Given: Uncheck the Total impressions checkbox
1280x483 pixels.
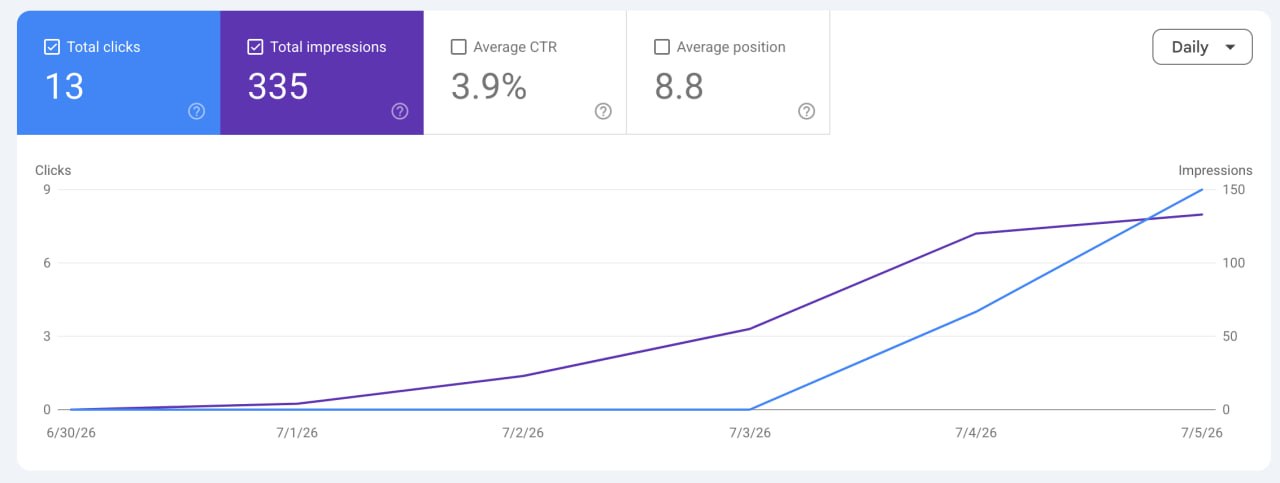Looking at the screenshot, I should (x=255, y=47).
